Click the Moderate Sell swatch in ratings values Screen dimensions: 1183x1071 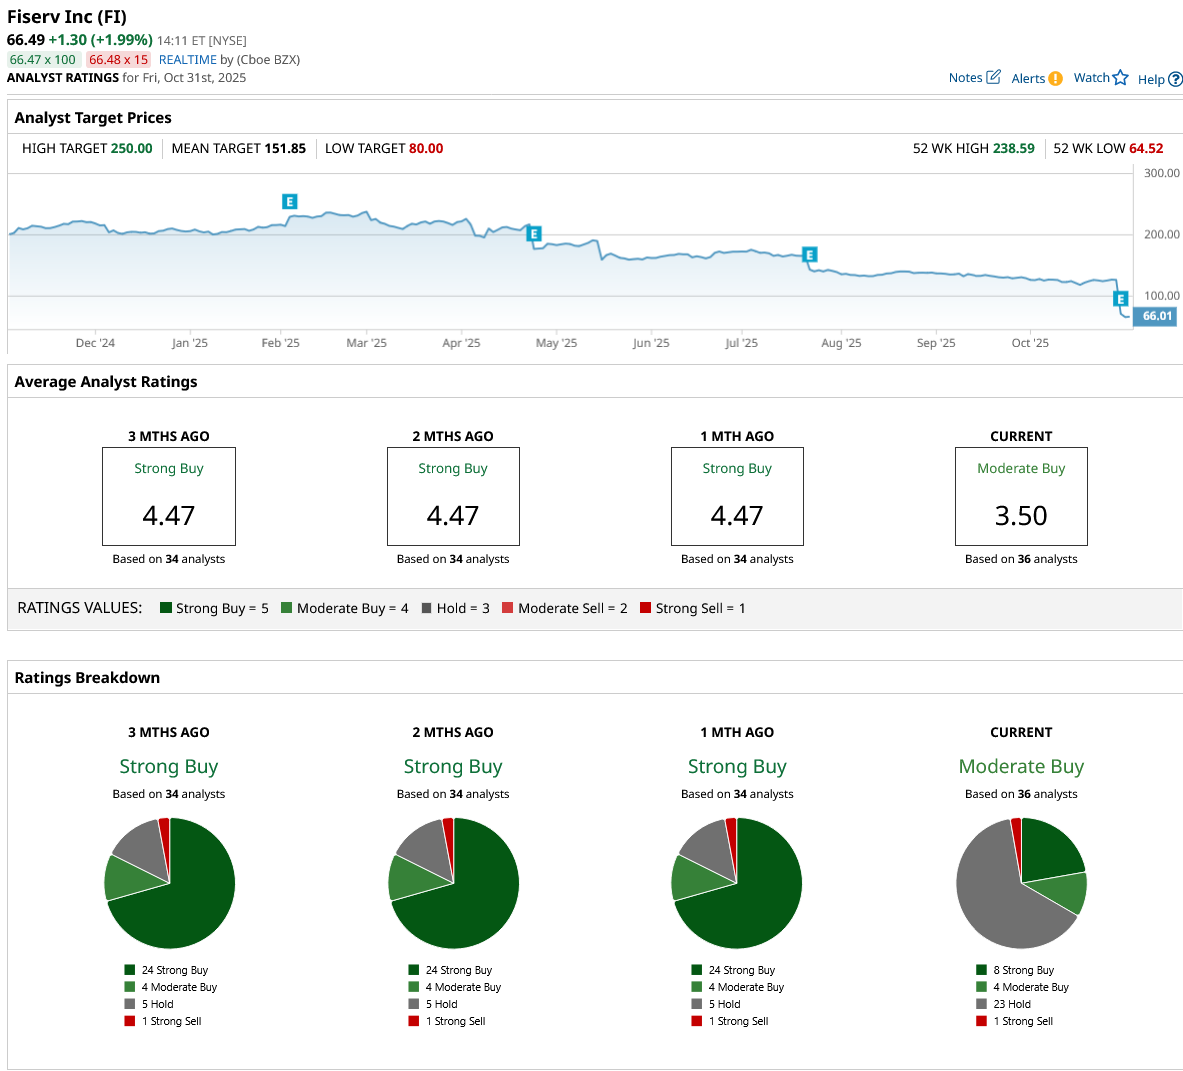point(508,608)
